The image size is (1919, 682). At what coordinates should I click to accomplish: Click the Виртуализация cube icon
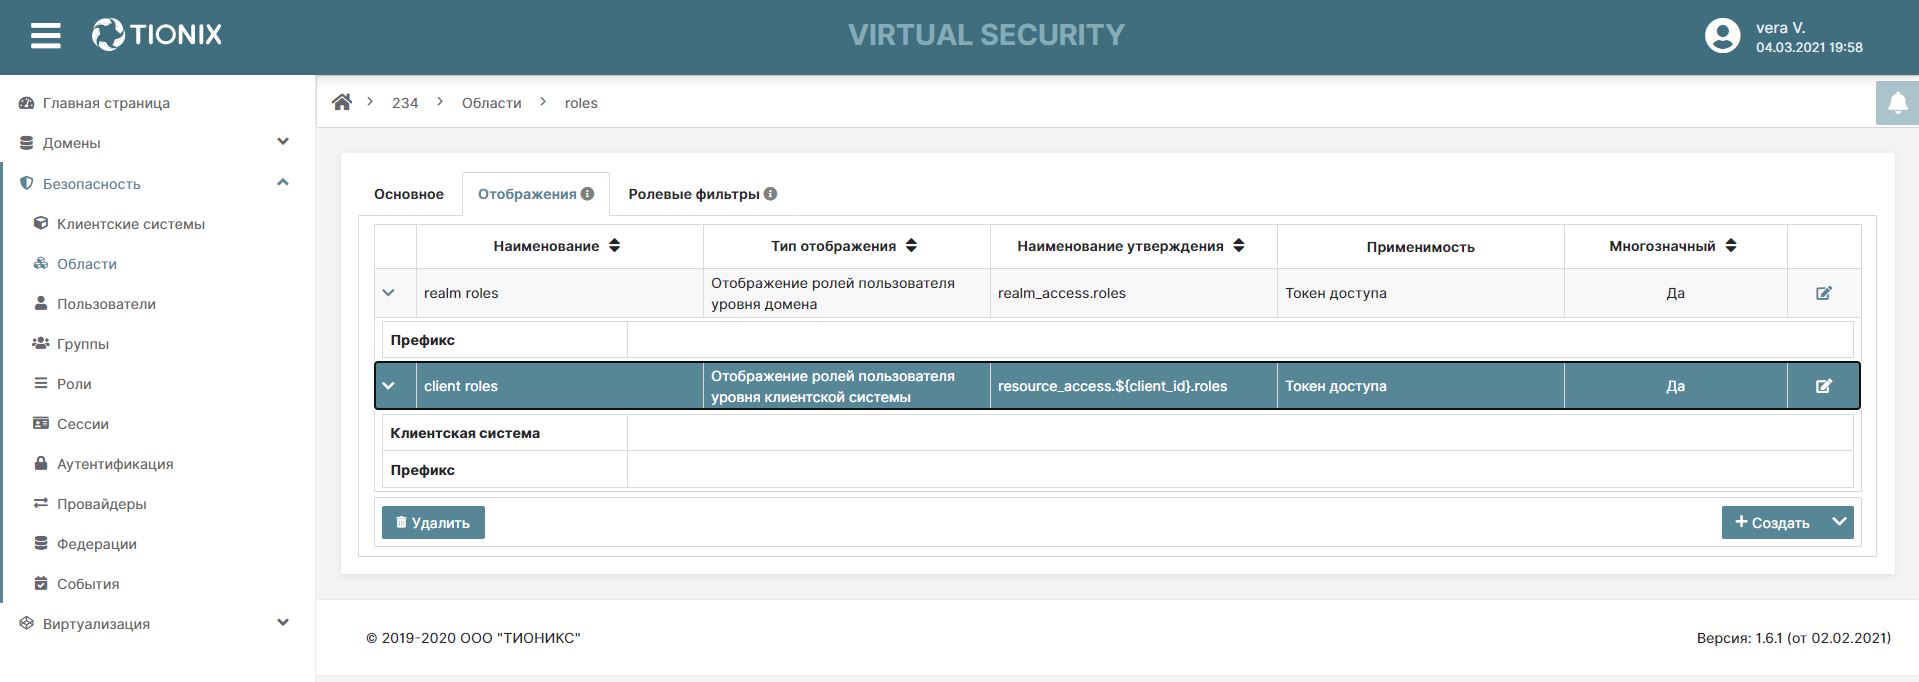27,623
